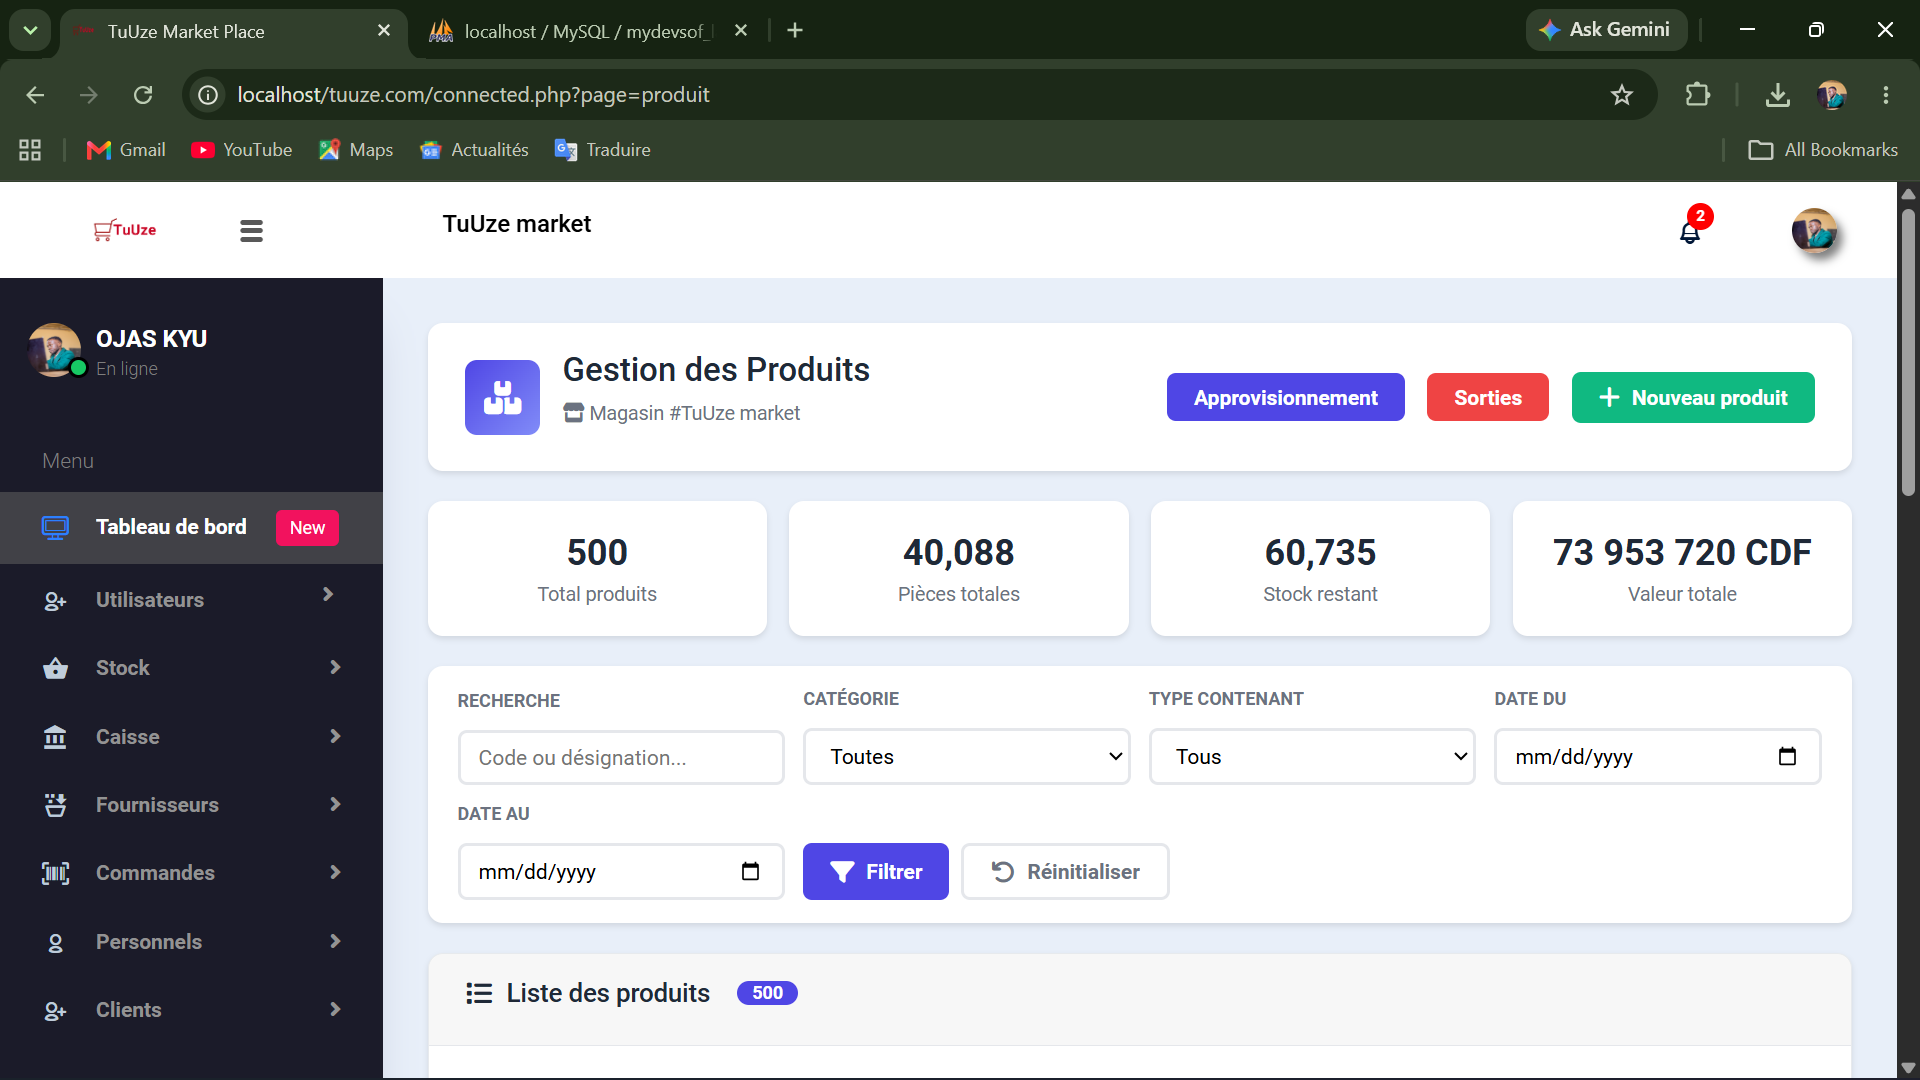The width and height of the screenshot is (1920, 1080).
Task: Click the red Sorties button
Action: 1487,397
